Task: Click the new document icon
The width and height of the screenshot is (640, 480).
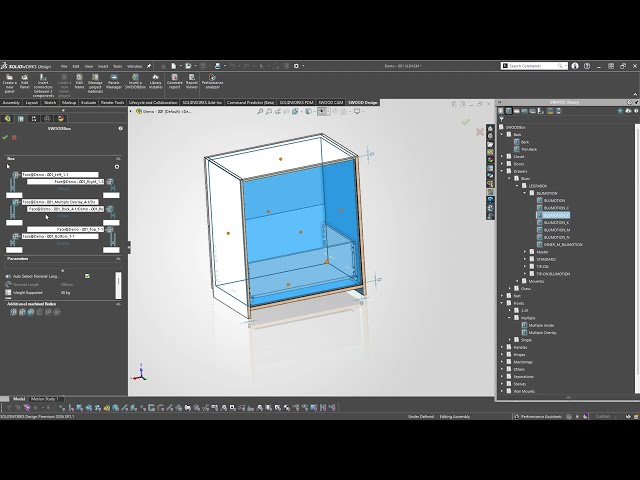Action: (173, 66)
